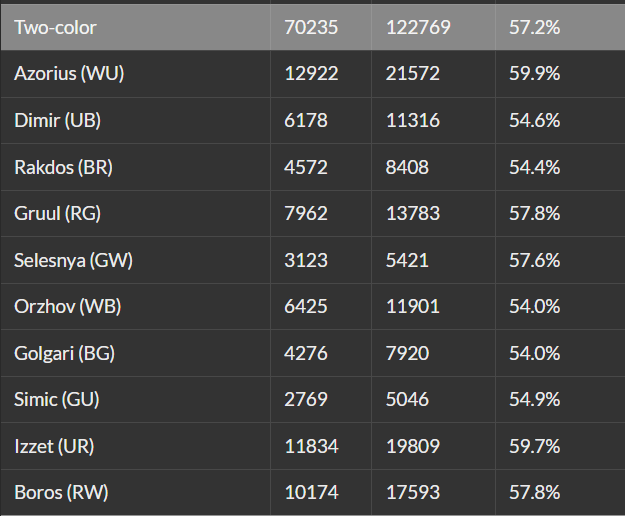Select the Izzet (UR) entry

click(x=56, y=446)
